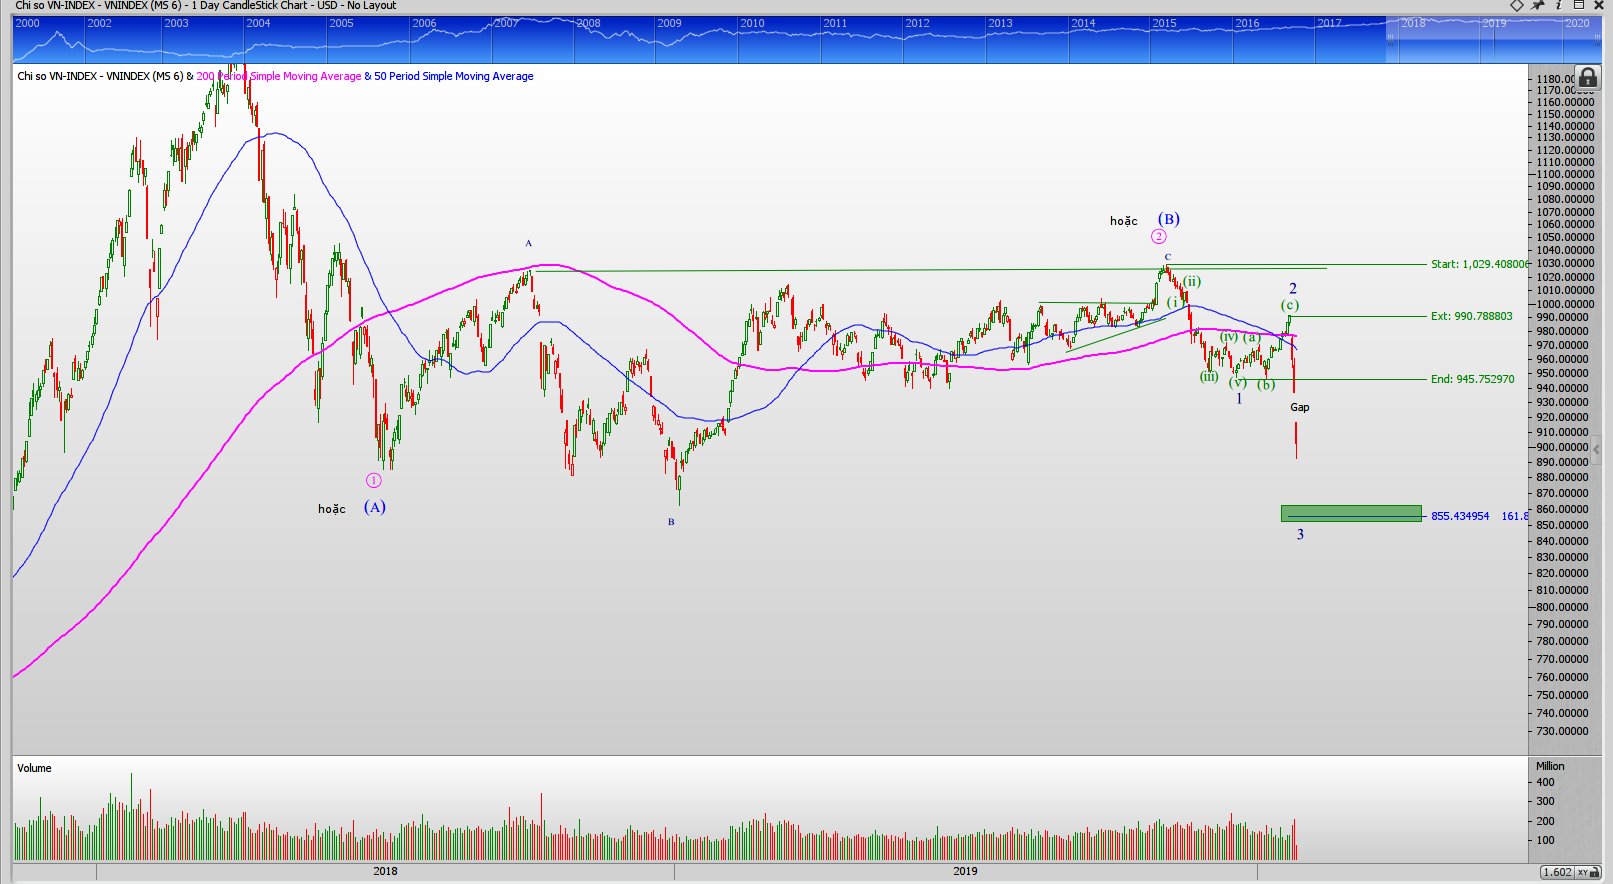The image size is (1613, 884).
Task: Click the green target zone rectangle near 855
Action: (1350, 513)
